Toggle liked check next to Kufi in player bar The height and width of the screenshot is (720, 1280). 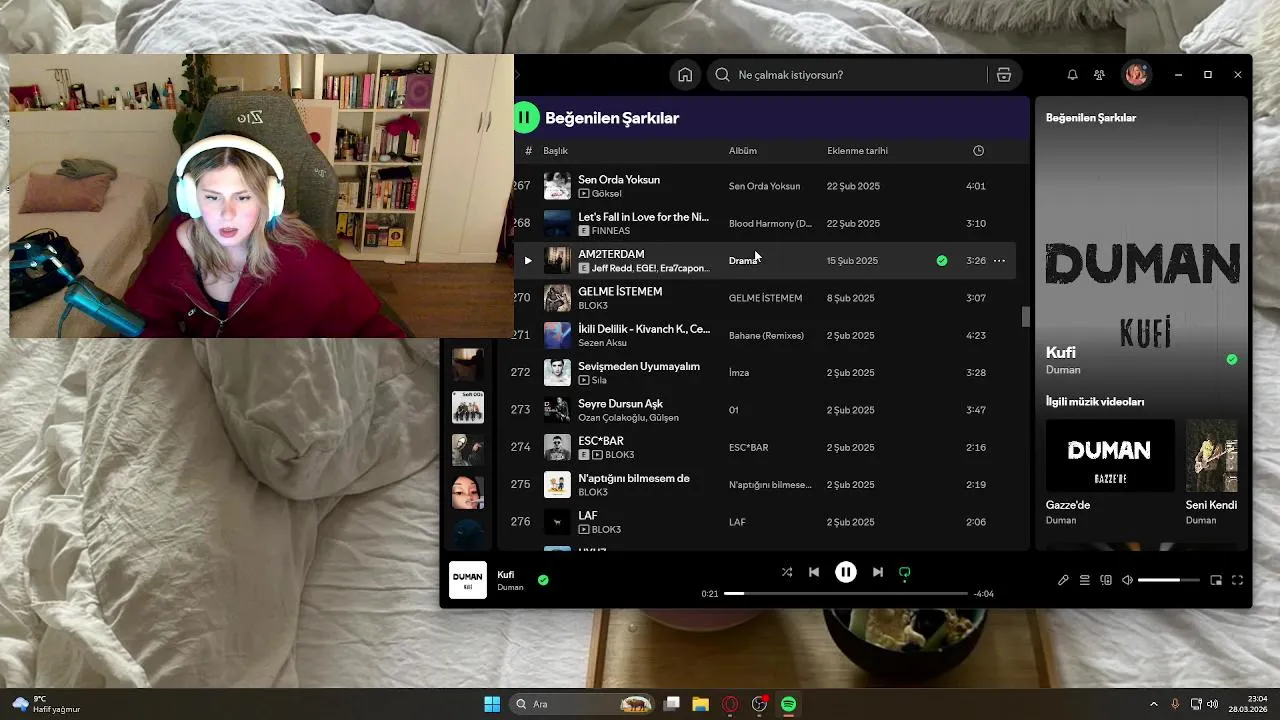tap(543, 580)
